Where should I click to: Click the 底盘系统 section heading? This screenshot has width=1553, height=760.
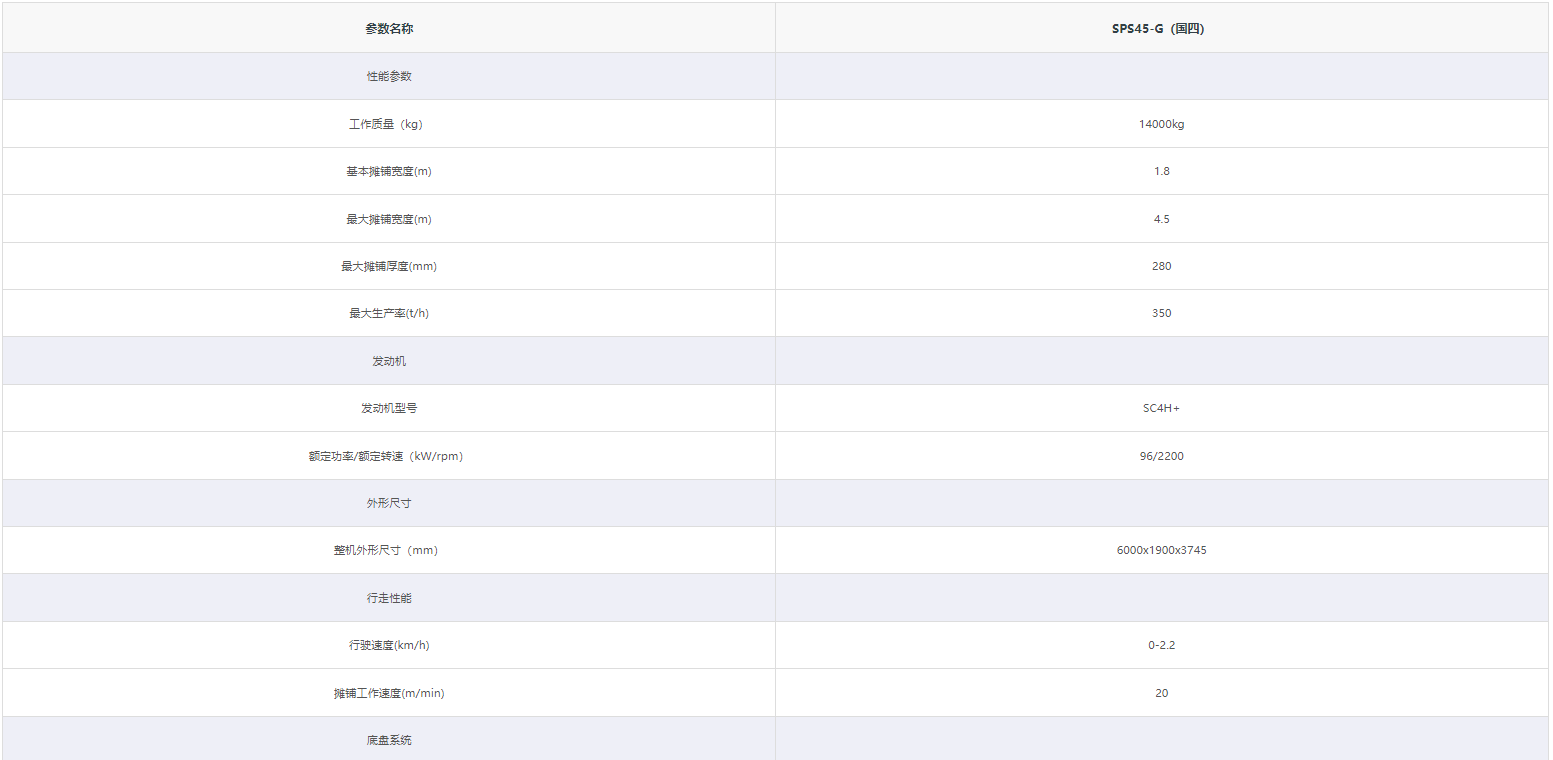tap(389, 740)
